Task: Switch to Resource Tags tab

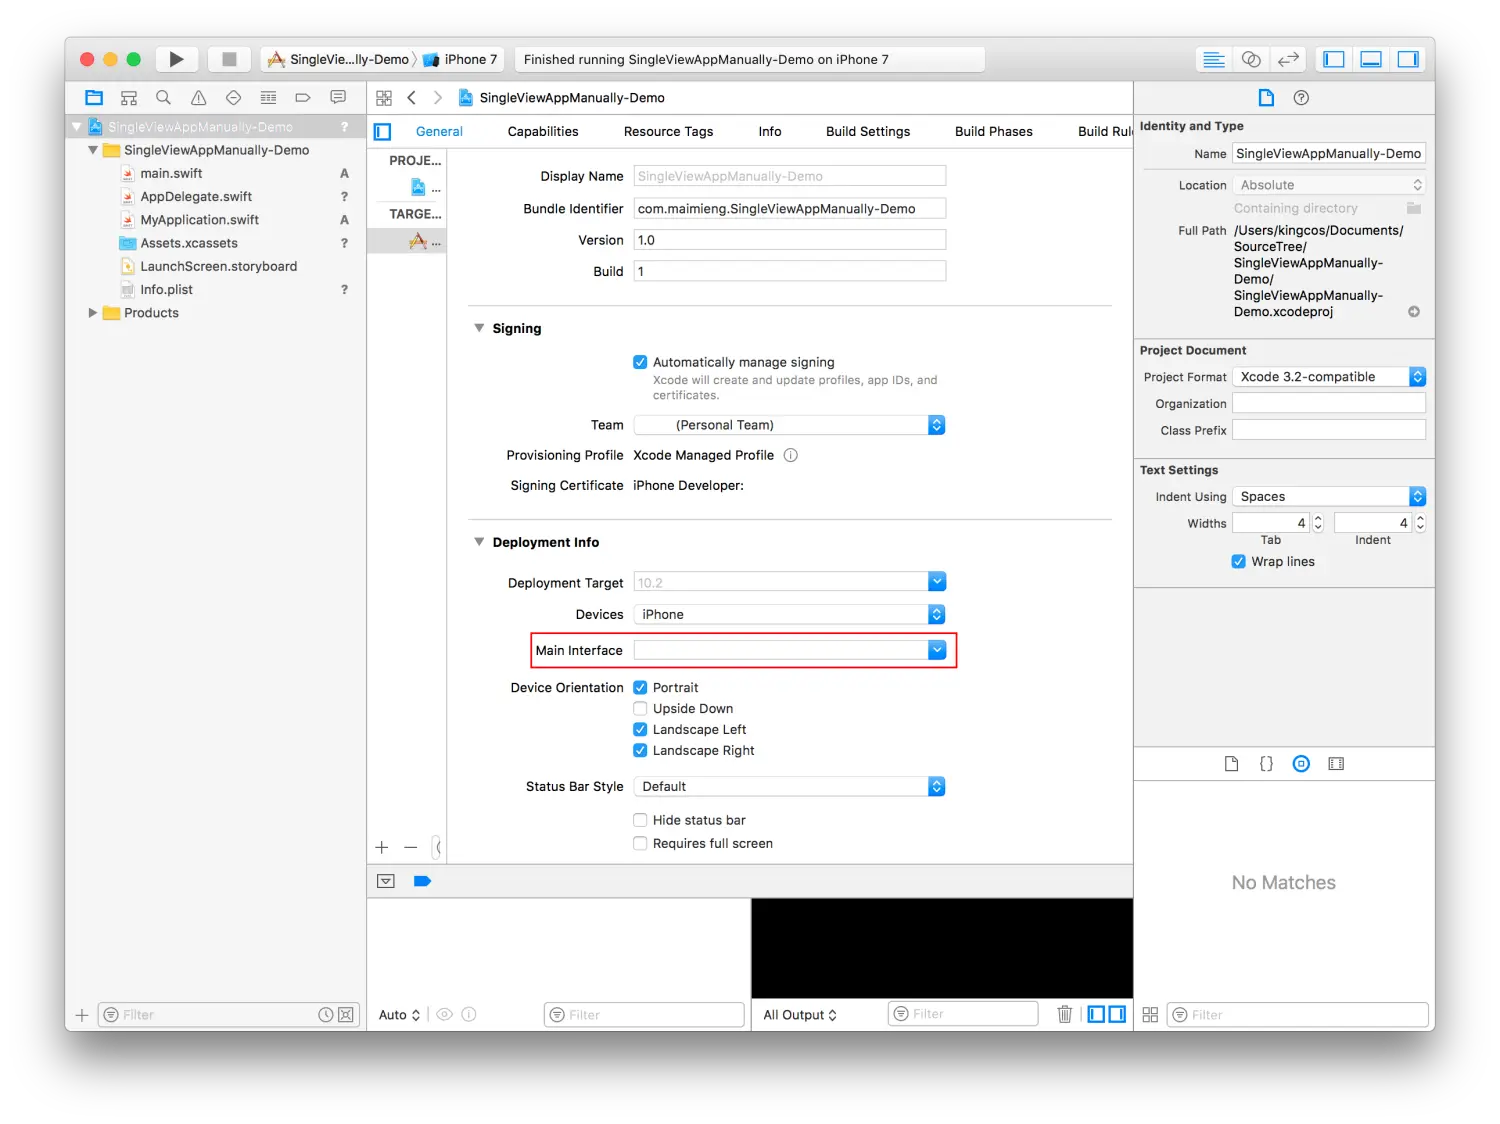Action: (668, 131)
